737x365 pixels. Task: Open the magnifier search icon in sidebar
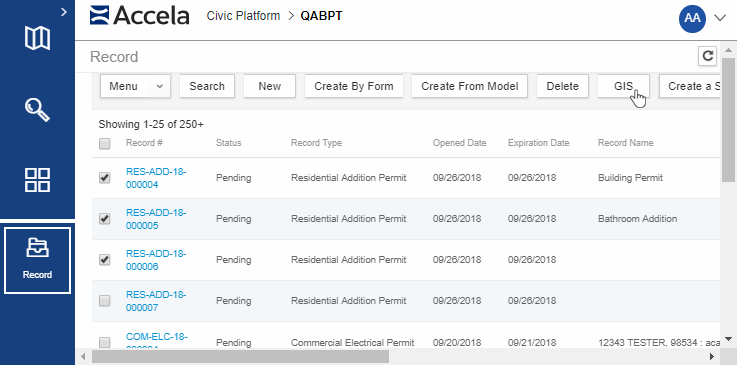(x=37, y=110)
